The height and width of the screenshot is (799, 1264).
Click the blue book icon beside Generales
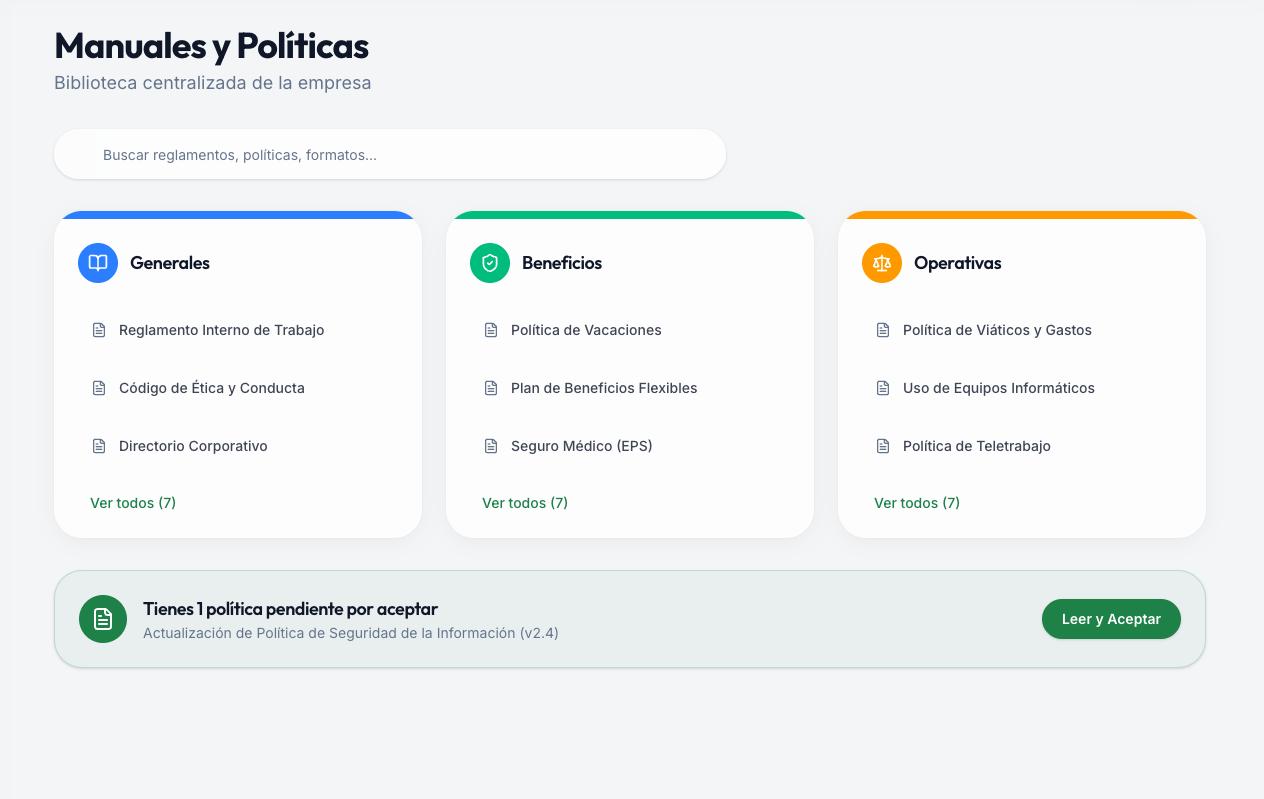(98, 263)
